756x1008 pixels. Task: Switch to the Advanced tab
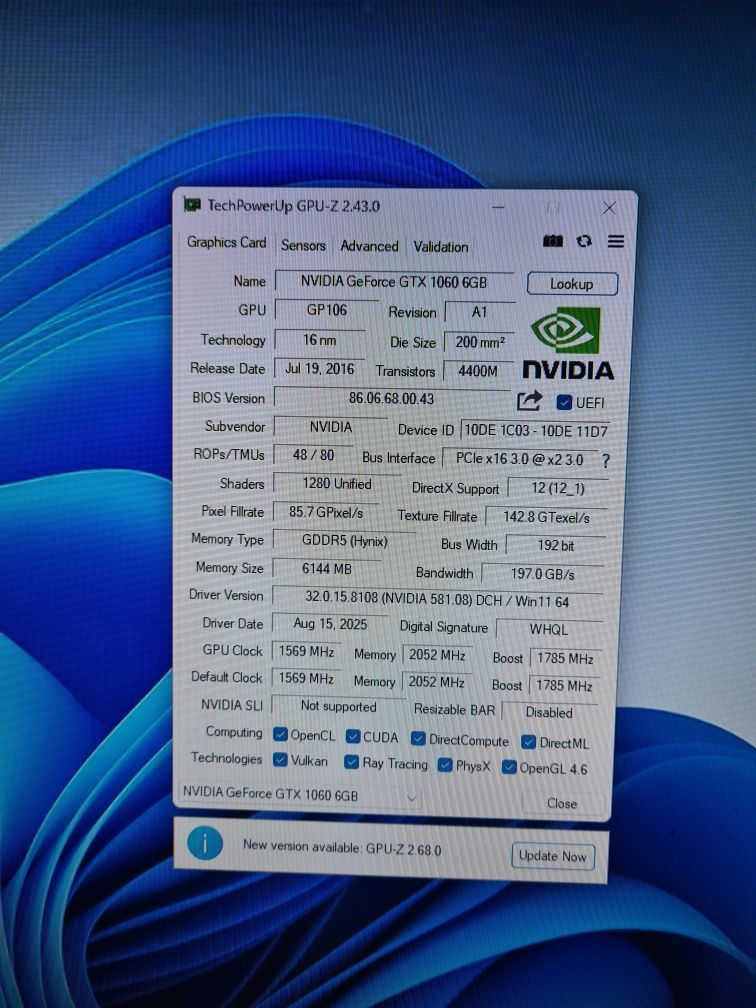pos(369,246)
